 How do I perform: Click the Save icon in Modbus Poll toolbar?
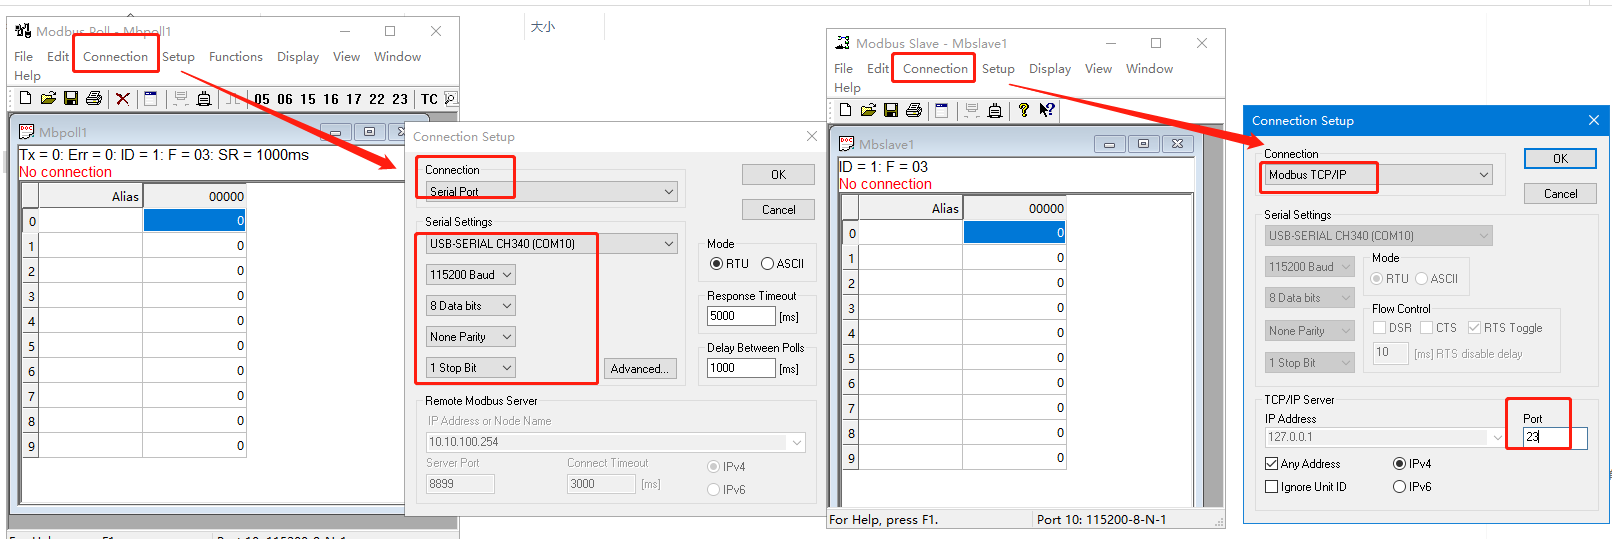click(71, 98)
